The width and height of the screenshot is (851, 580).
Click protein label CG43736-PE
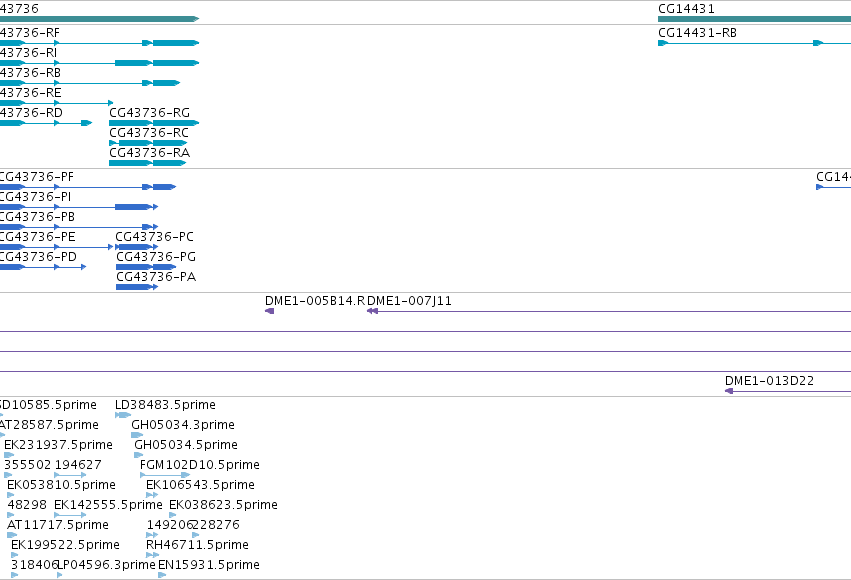(37, 237)
